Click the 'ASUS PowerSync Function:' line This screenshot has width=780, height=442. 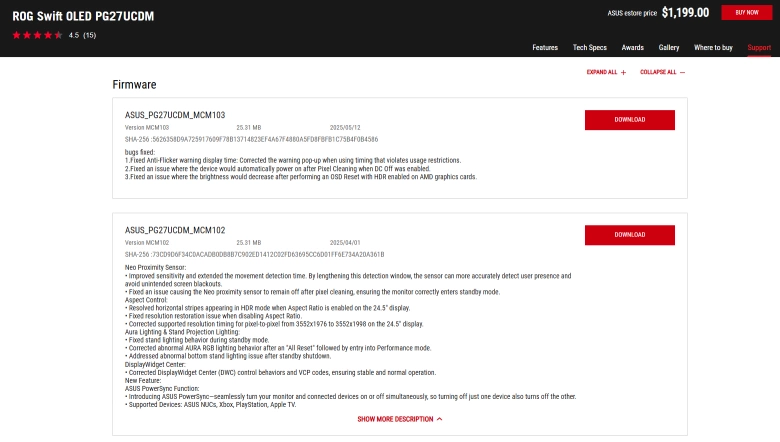click(162, 389)
